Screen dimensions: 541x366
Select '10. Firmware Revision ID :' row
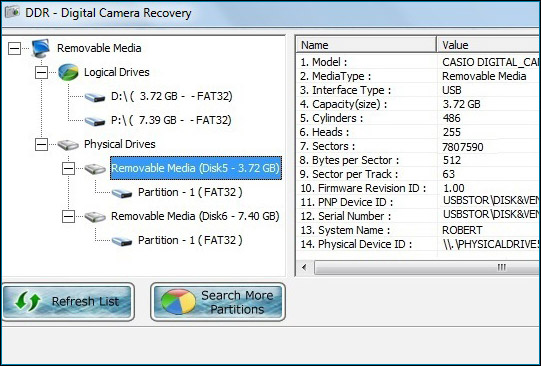(x=419, y=188)
